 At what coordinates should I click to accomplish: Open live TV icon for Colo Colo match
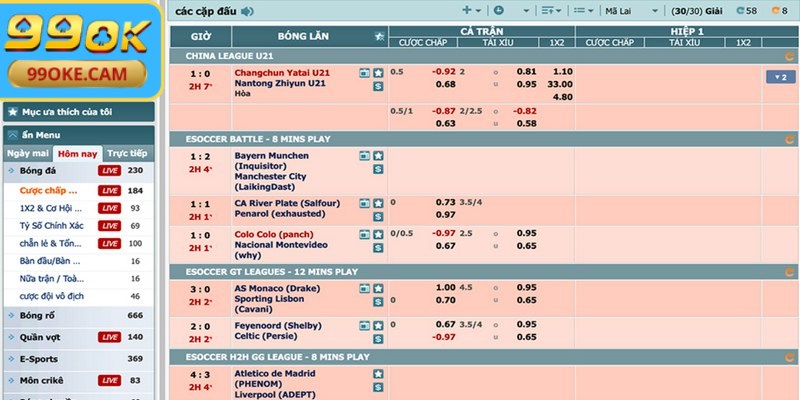[x=364, y=235]
